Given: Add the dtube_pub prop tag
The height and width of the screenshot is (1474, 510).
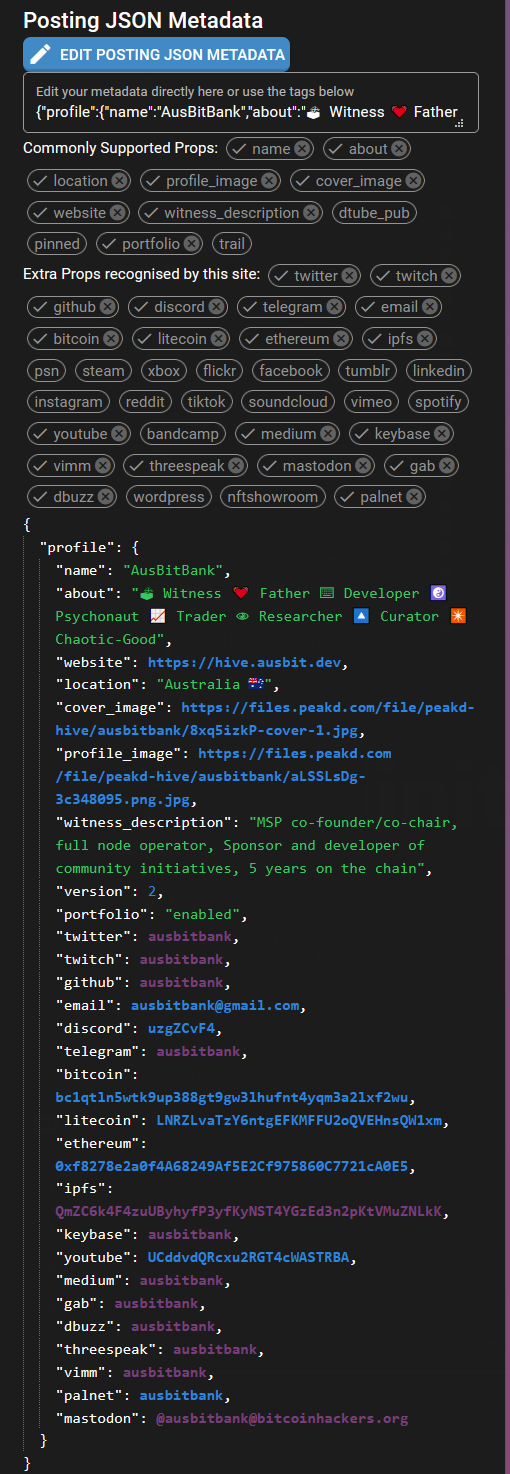Looking at the screenshot, I should tap(374, 213).
